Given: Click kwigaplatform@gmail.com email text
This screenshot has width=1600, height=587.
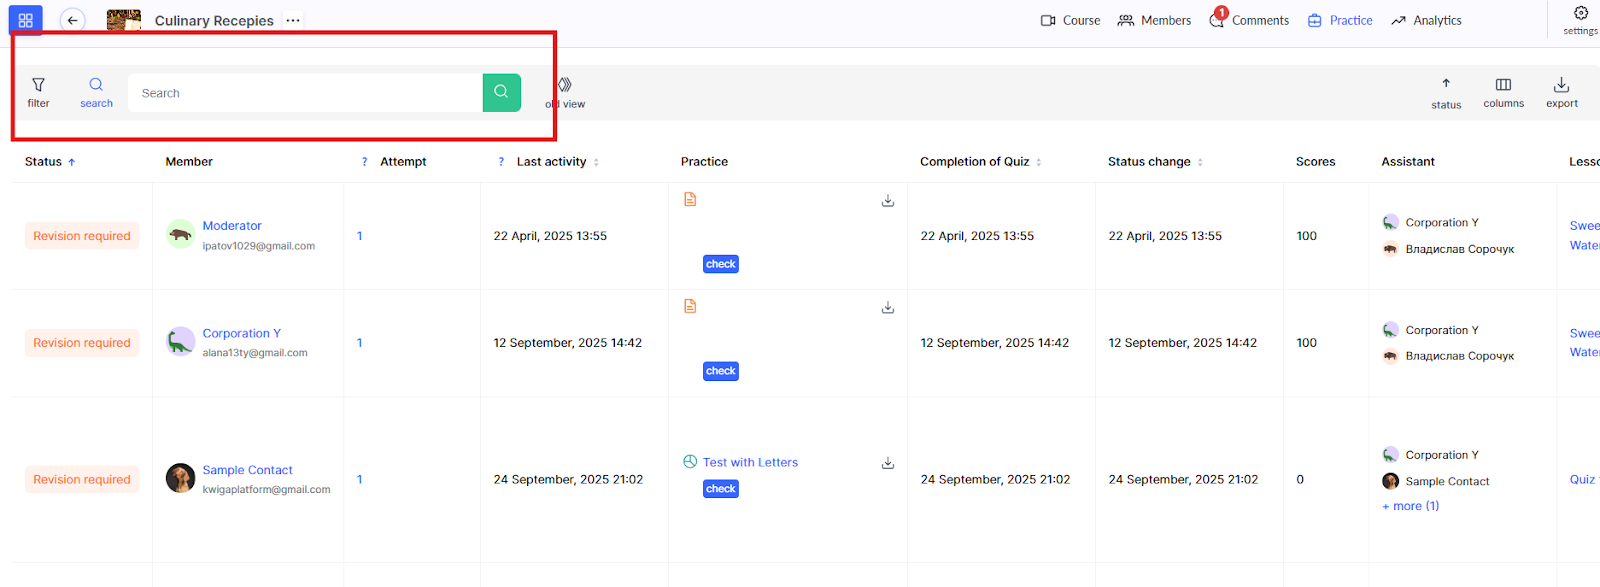Looking at the screenshot, I should pos(266,490).
